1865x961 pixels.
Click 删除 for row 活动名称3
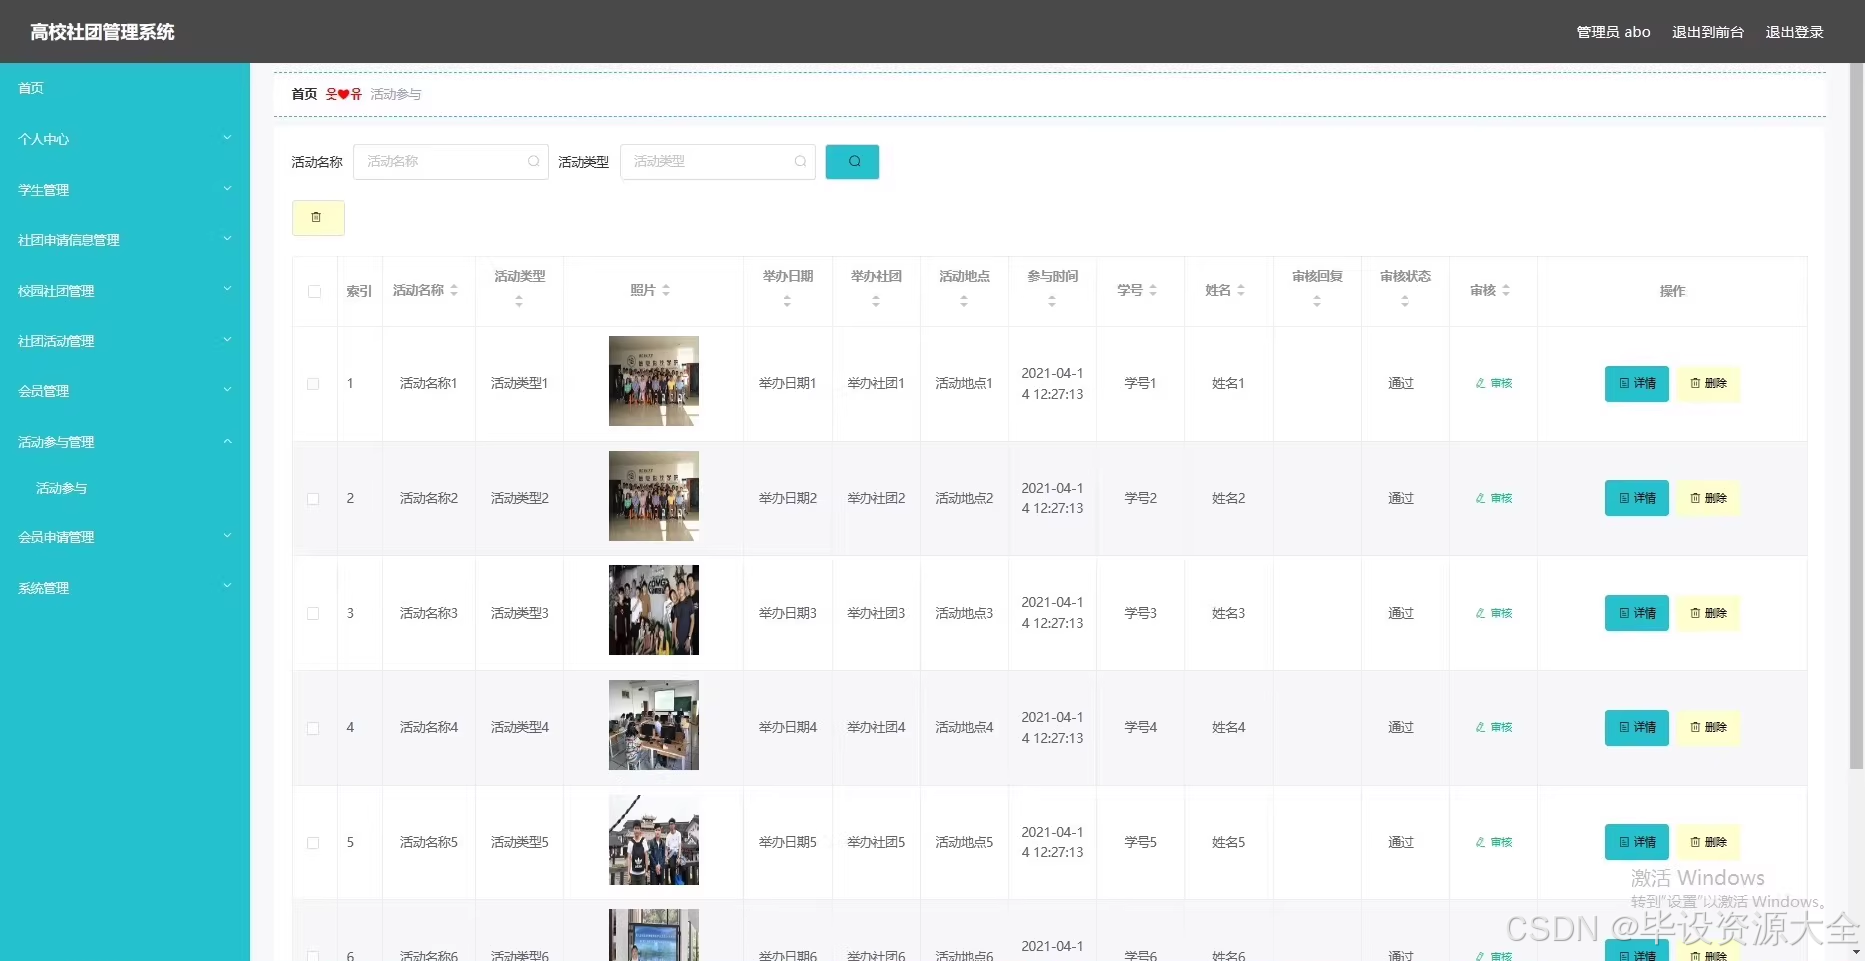(x=1708, y=613)
